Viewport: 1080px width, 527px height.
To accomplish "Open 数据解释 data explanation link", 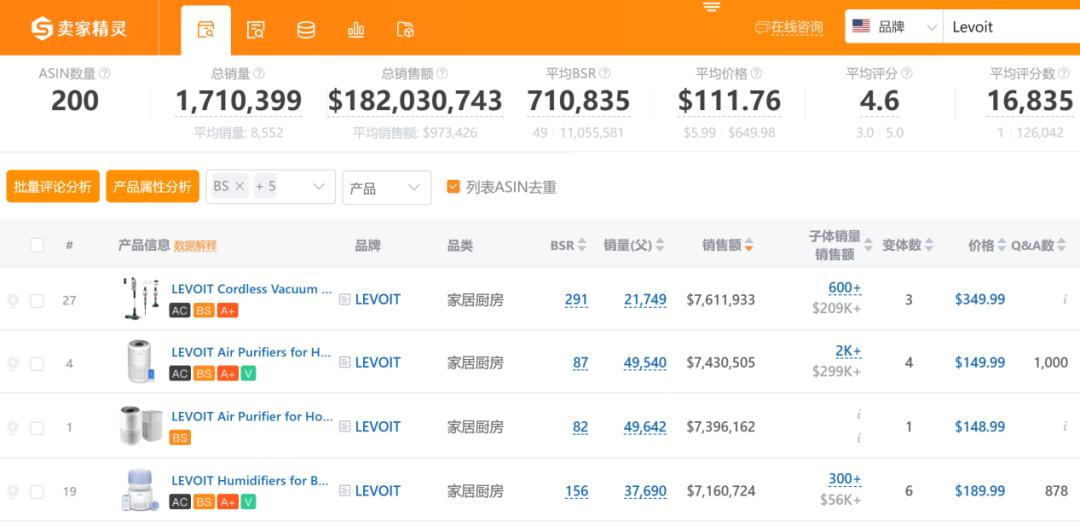I will tap(196, 246).
